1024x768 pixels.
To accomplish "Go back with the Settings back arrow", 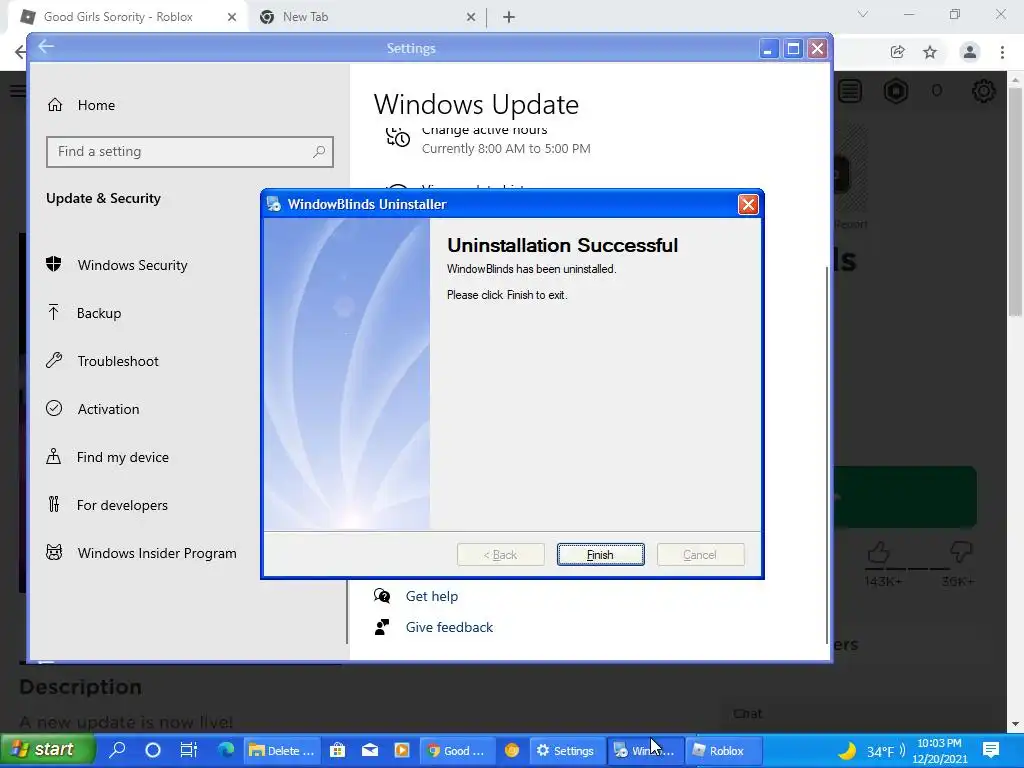I will click(x=46, y=47).
